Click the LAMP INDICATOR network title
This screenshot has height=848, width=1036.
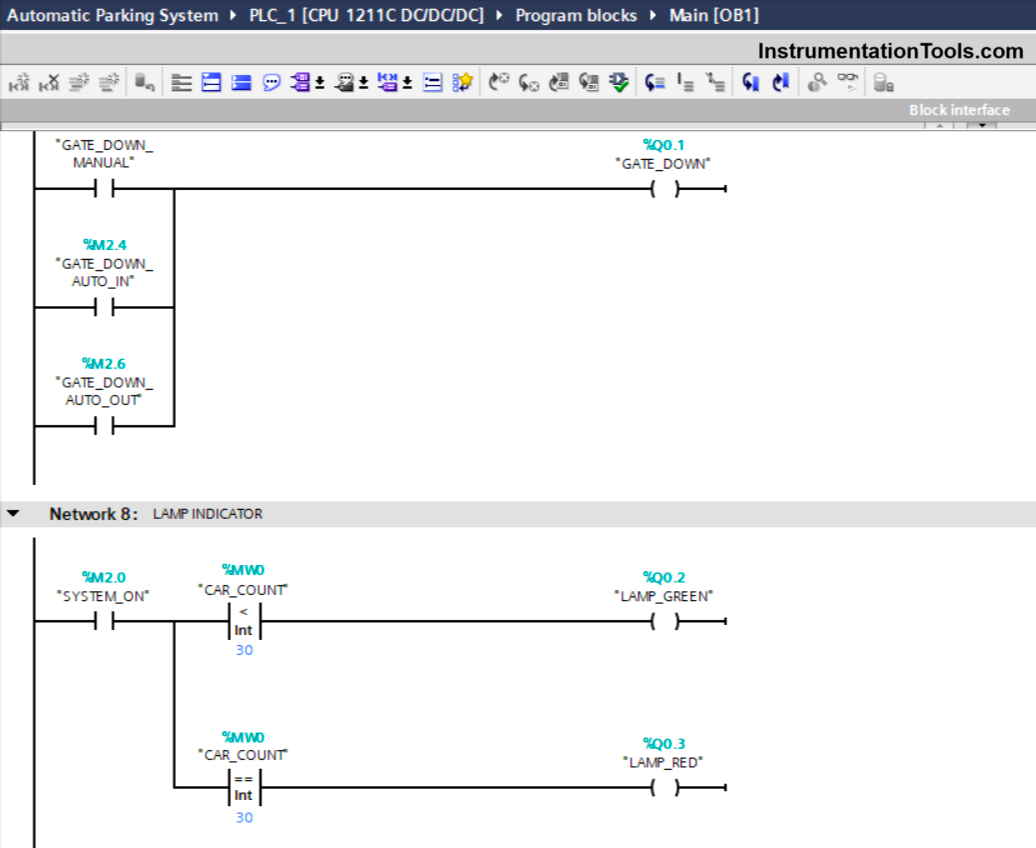coord(208,514)
